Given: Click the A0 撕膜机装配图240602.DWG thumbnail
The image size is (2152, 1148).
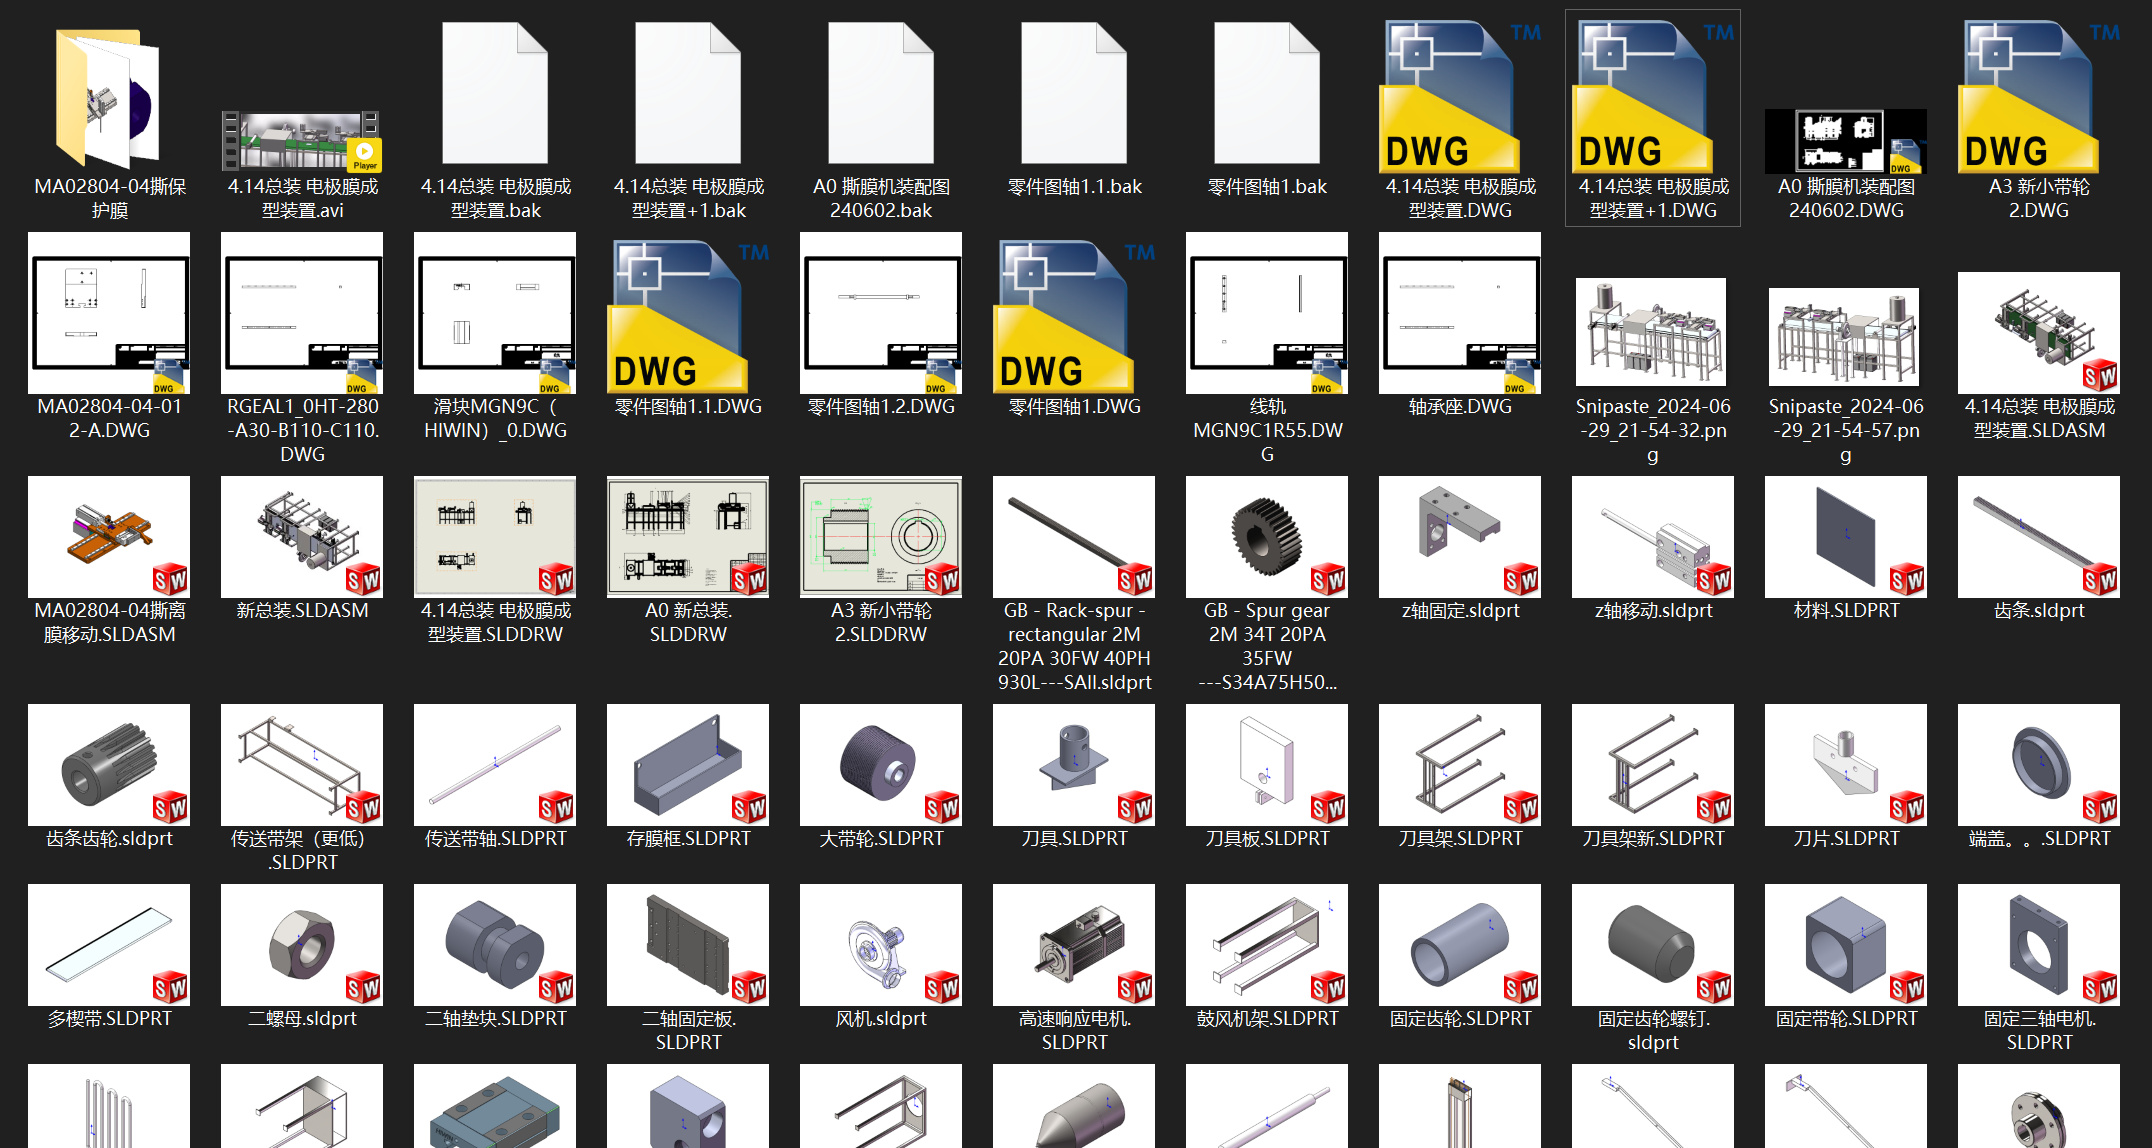Looking at the screenshot, I should coord(1845,141).
